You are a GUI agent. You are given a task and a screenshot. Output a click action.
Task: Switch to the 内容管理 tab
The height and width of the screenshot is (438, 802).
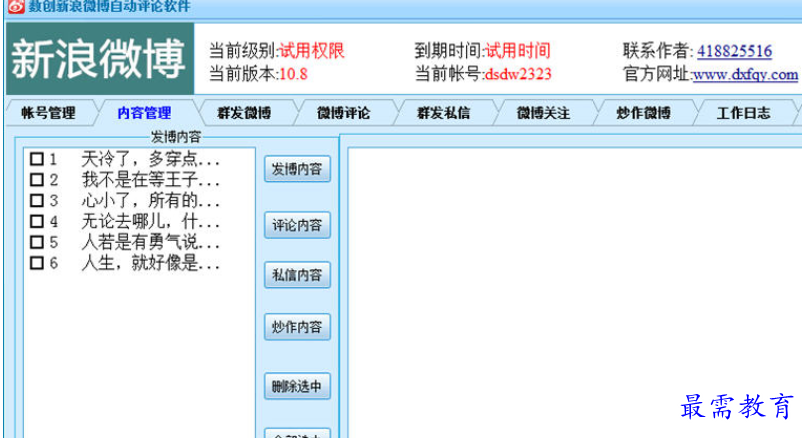click(x=145, y=113)
